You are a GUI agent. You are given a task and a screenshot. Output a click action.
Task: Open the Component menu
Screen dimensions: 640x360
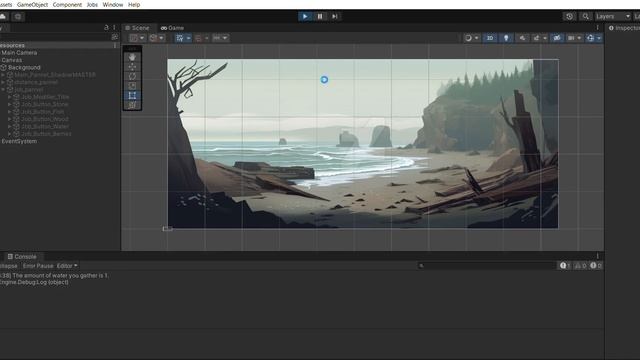coord(67,4)
